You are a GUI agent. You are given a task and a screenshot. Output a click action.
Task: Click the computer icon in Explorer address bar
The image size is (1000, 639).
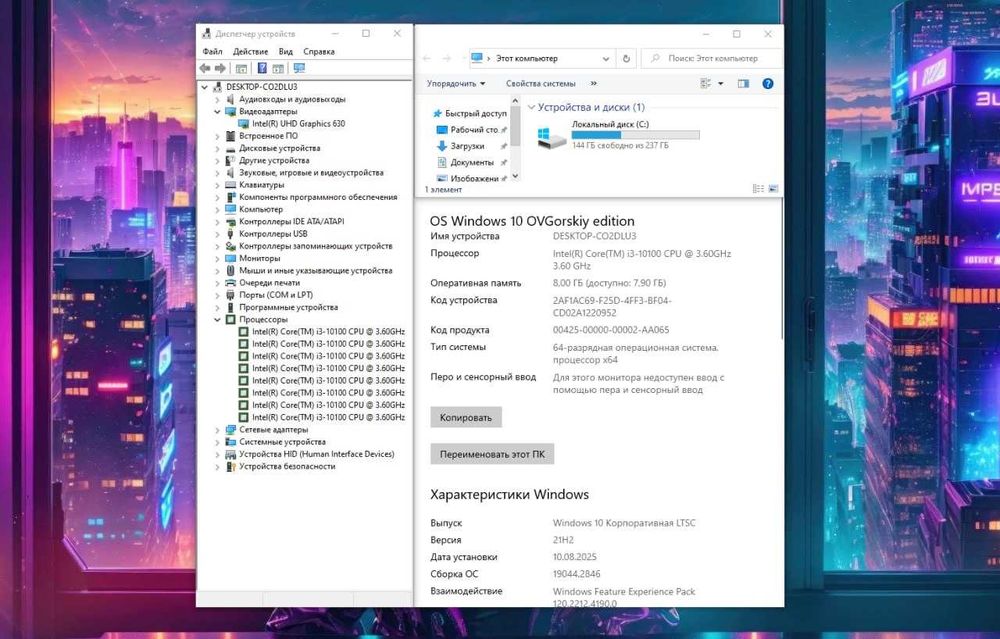477,58
